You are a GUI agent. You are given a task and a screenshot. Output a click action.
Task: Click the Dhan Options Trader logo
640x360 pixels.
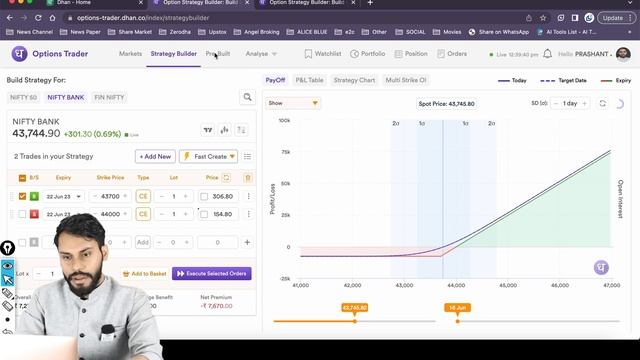coord(19,54)
